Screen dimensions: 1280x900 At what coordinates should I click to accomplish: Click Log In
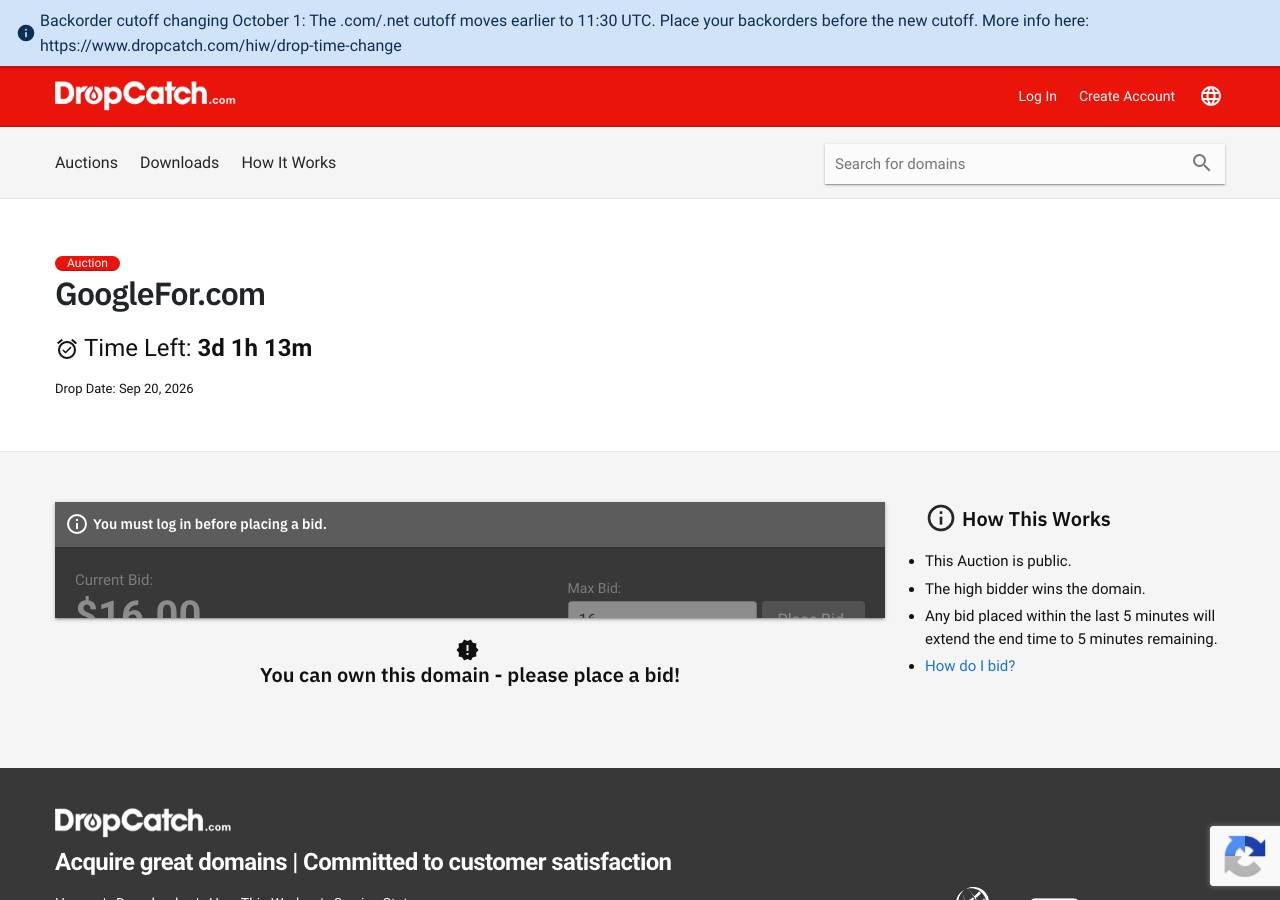tap(1037, 96)
